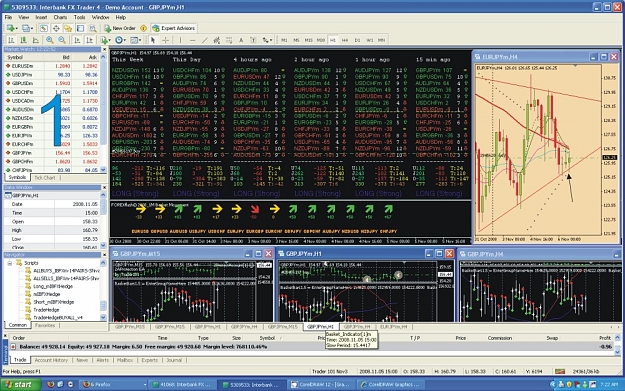Image resolution: width=625 pixels, height=391 pixels.
Task: Open the Journal terminal tab
Action: click(174, 360)
